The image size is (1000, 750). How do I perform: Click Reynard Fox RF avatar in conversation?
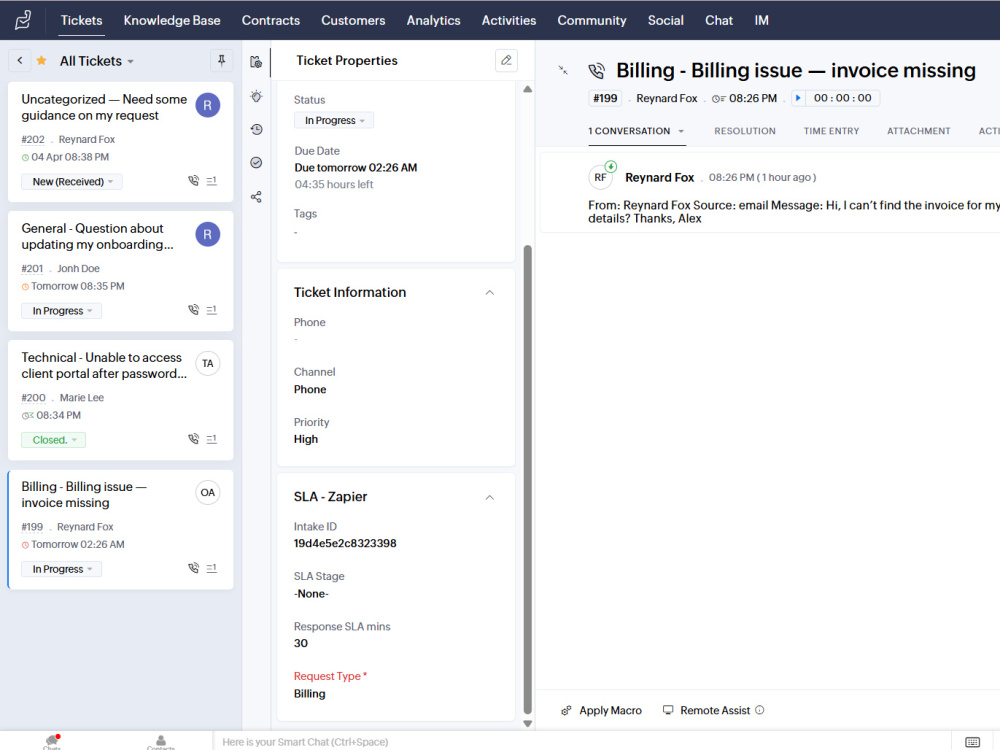point(600,177)
